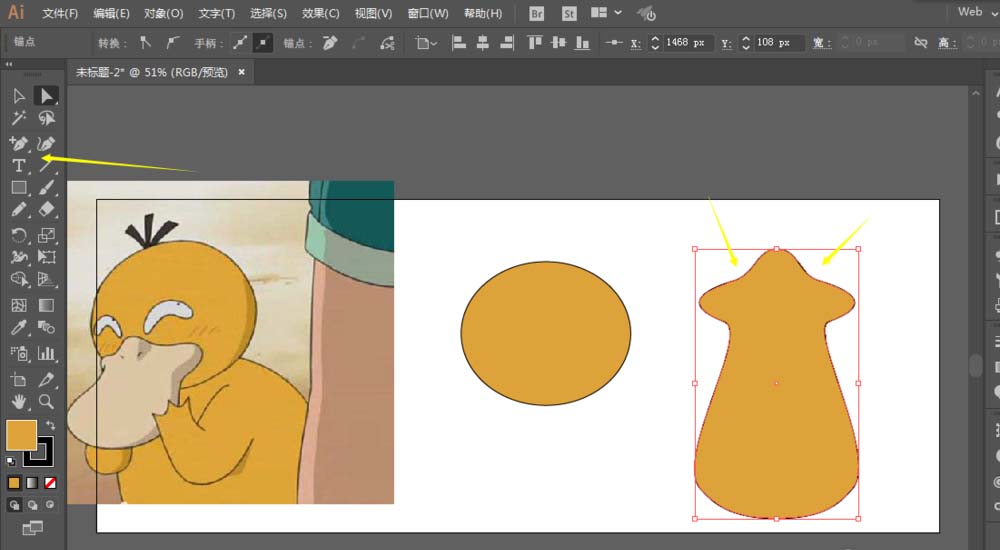Remove selected anchor points
Image resolution: width=1000 pixels, height=550 pixels.
click(330, 43)
